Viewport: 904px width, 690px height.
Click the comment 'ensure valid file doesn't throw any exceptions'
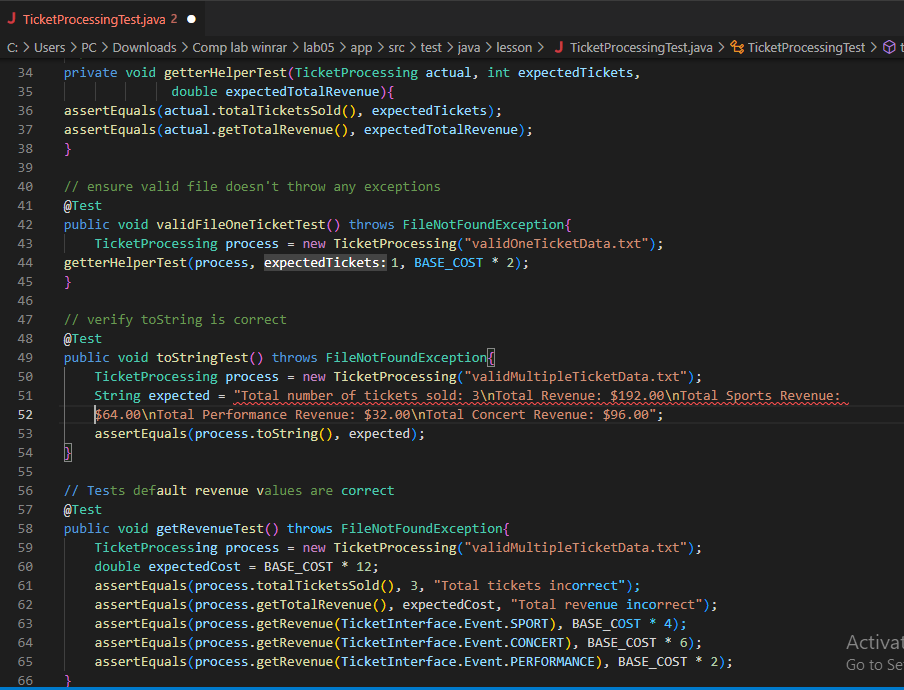coord(252,187)
